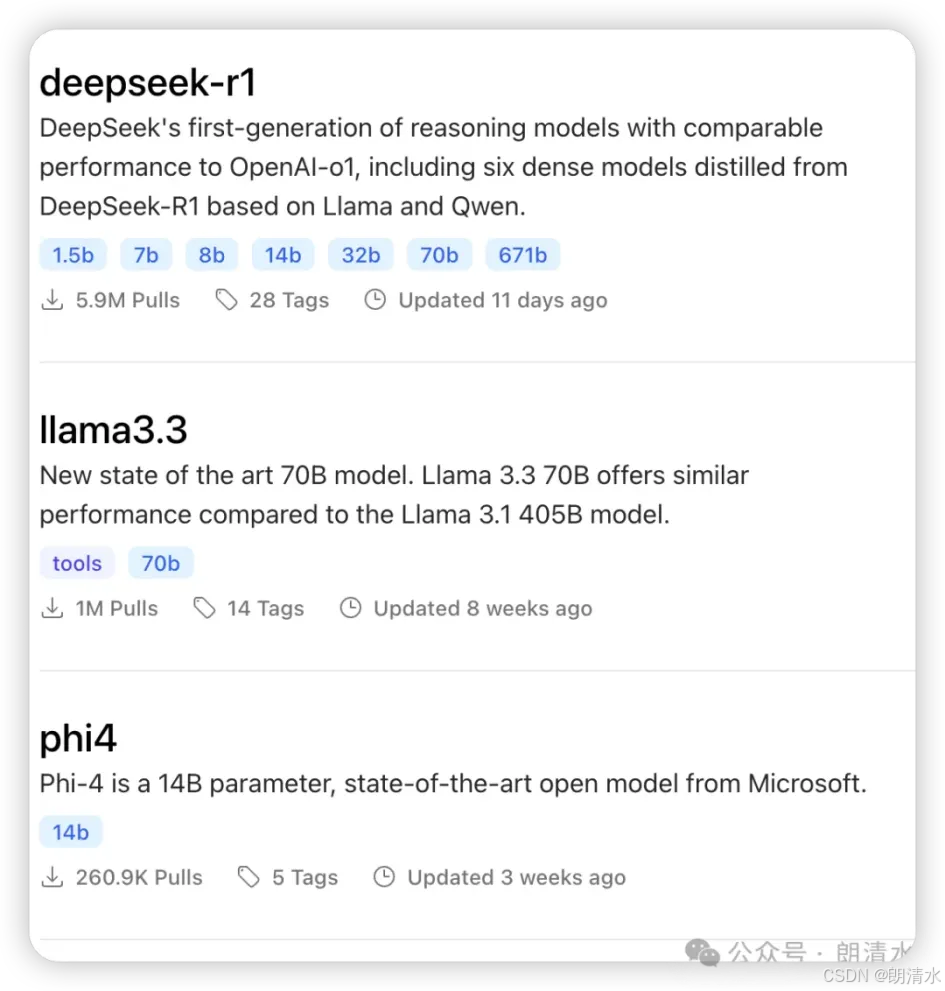This screenshot has width=945, height=991.
Task: Open the phi4 model title
Action: (78, 738)
